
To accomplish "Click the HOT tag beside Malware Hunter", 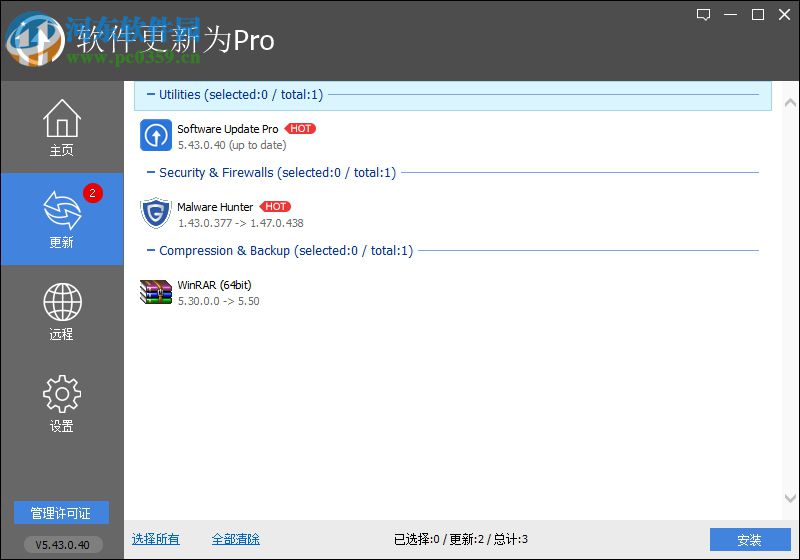I will [275, 207].
